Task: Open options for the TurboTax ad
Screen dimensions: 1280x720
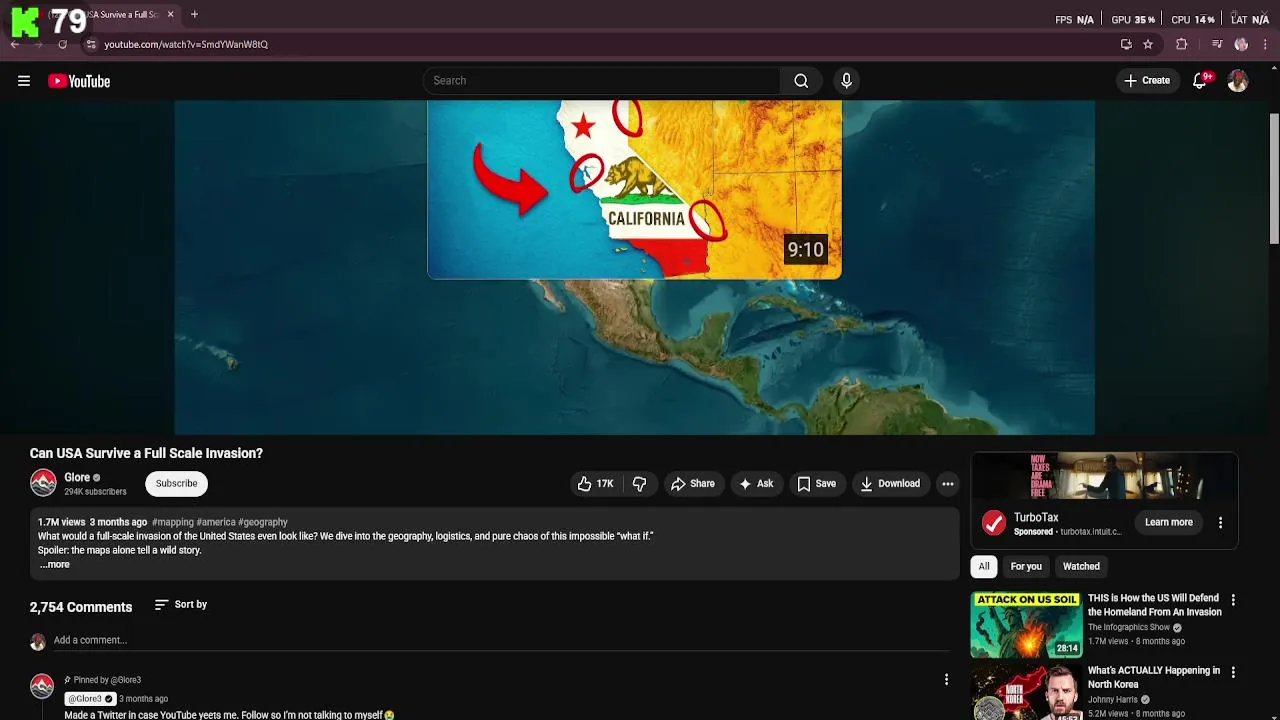Action: (x=1220, y=523)
